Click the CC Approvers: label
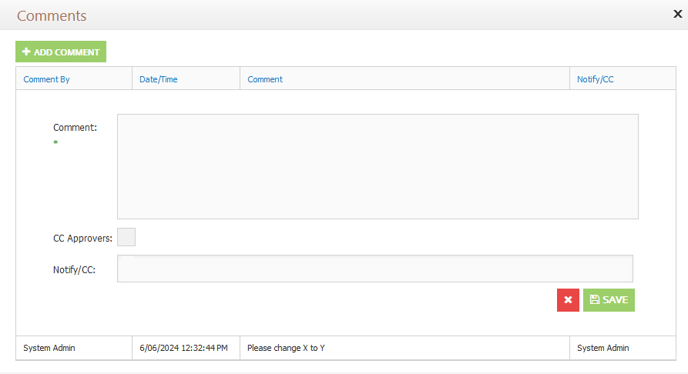Screen dimensions: 688x374 tap(82, 238)
